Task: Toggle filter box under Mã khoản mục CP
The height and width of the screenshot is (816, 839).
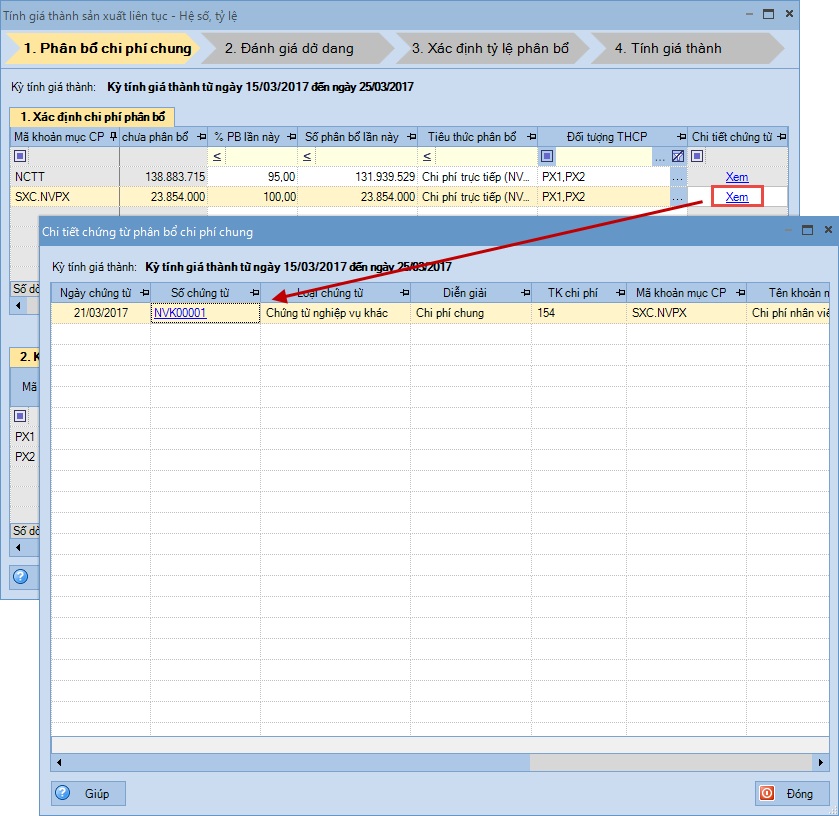Action: click(x=19, y=156)
